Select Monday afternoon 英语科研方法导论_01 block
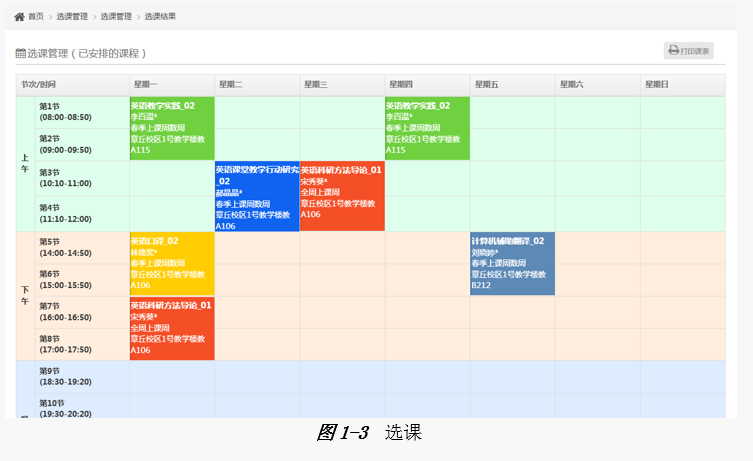 tap(172, 328)
